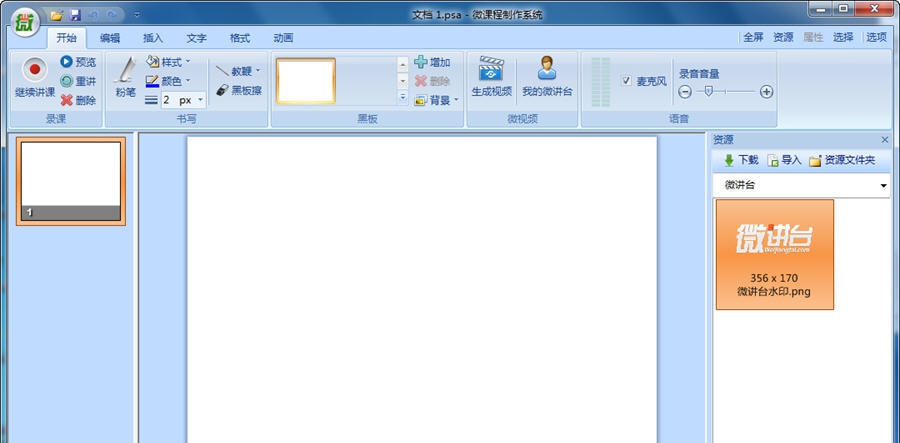The image size is (900, 443).
Task: Click 全屏 fullscreen button
Action: point(754,37)
